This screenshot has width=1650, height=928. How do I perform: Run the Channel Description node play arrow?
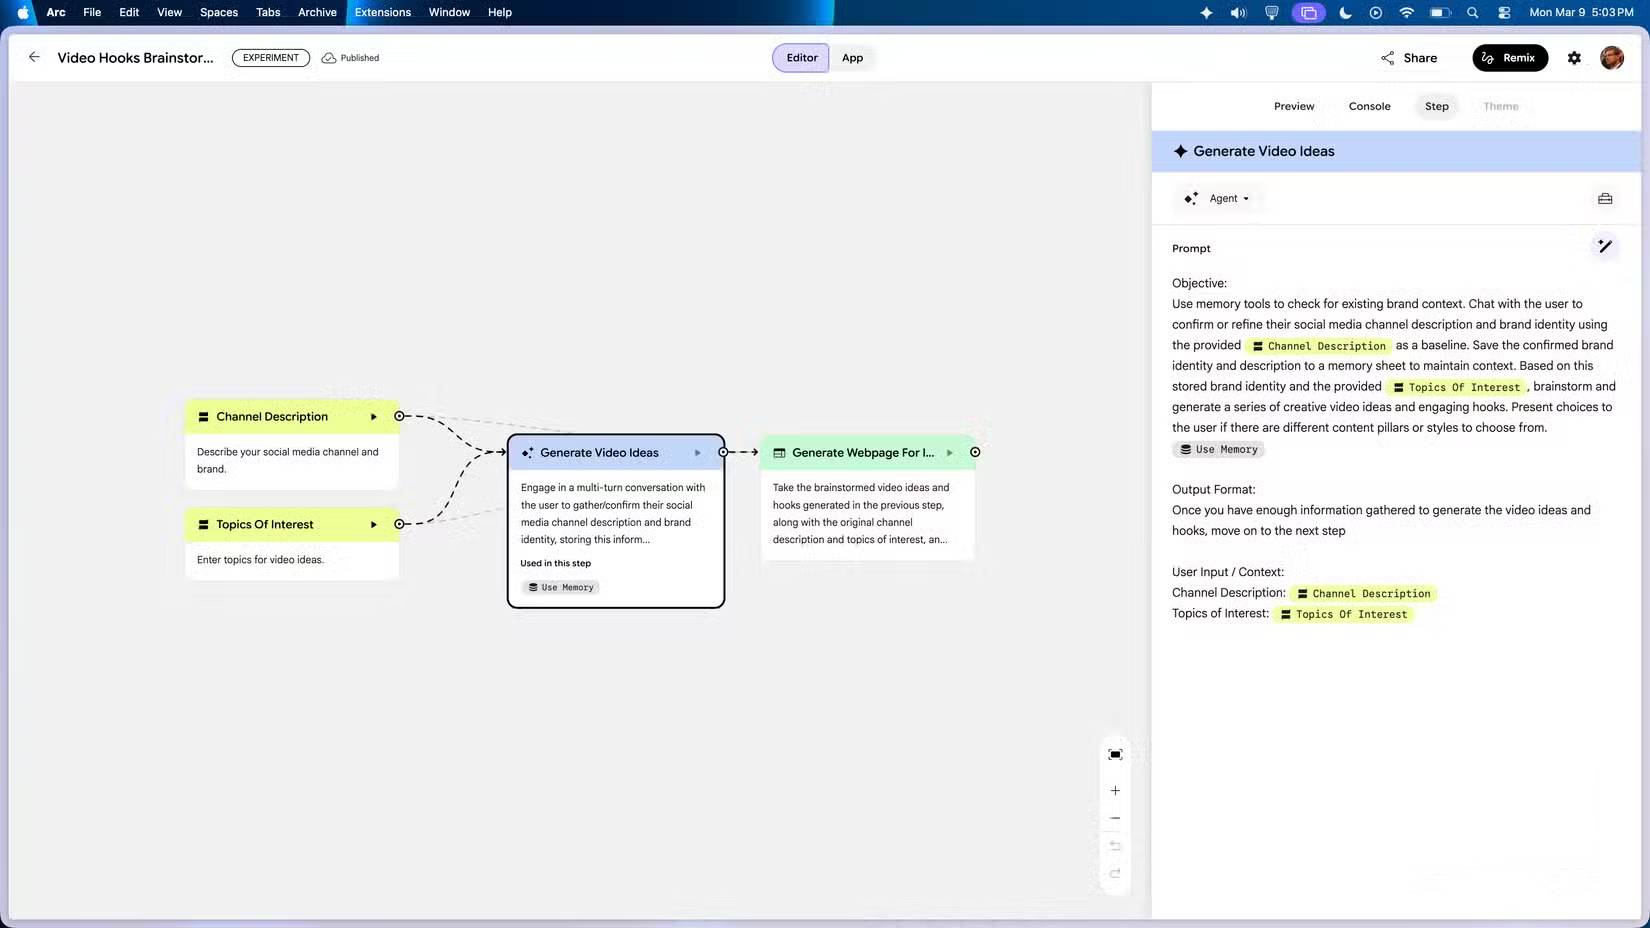(x=374, y=417)
